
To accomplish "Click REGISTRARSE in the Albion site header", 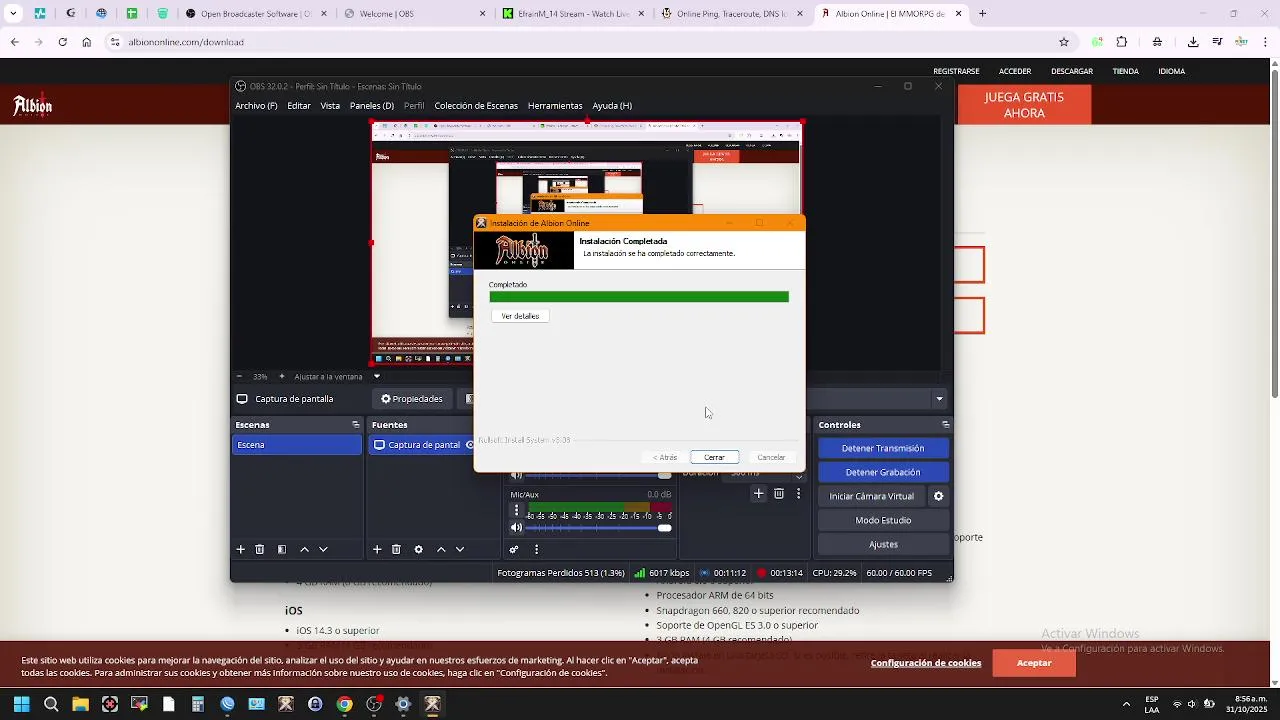I will (956, 71).
